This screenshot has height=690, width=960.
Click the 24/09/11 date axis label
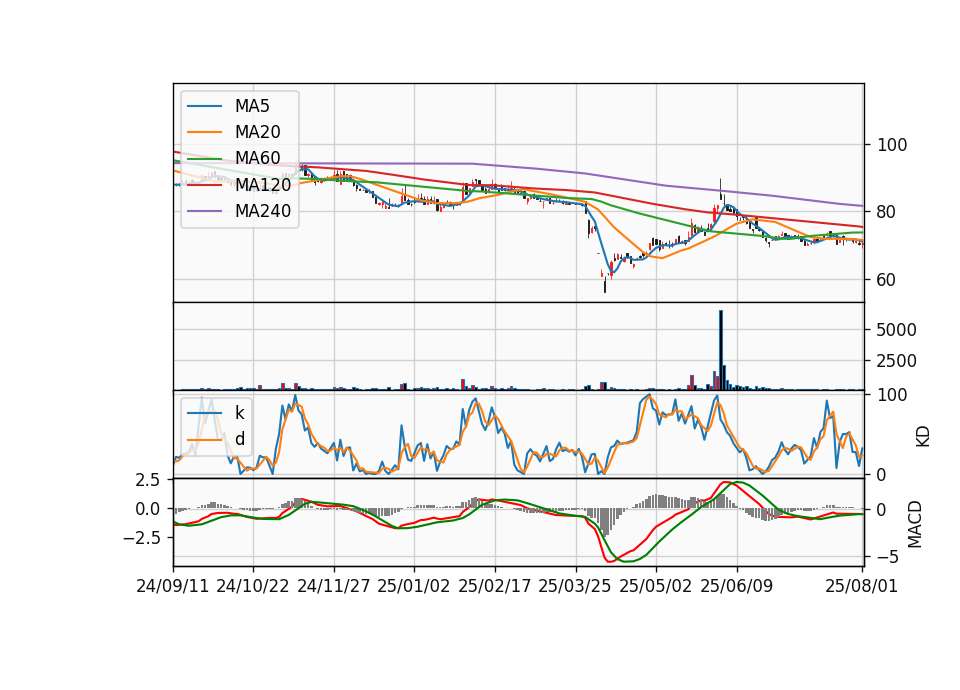tap(172, 586)
